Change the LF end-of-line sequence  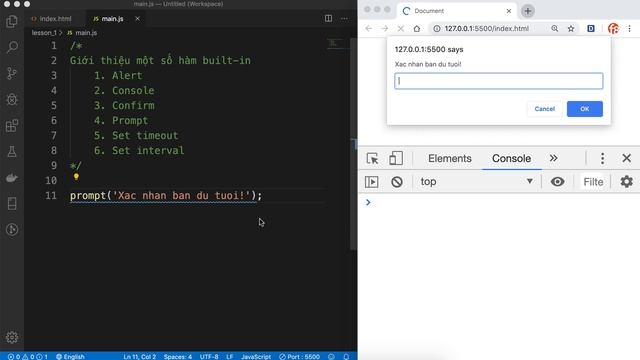230,356
